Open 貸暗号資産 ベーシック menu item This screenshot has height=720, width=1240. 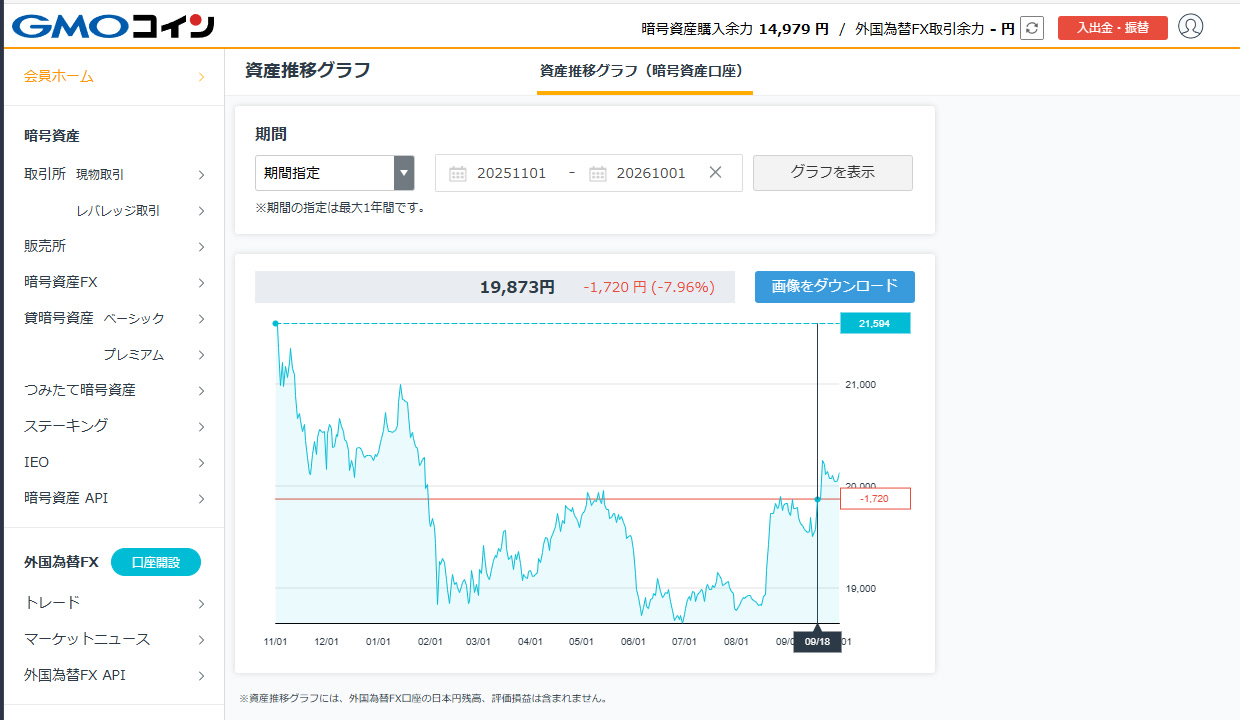(x=113, y=318)
